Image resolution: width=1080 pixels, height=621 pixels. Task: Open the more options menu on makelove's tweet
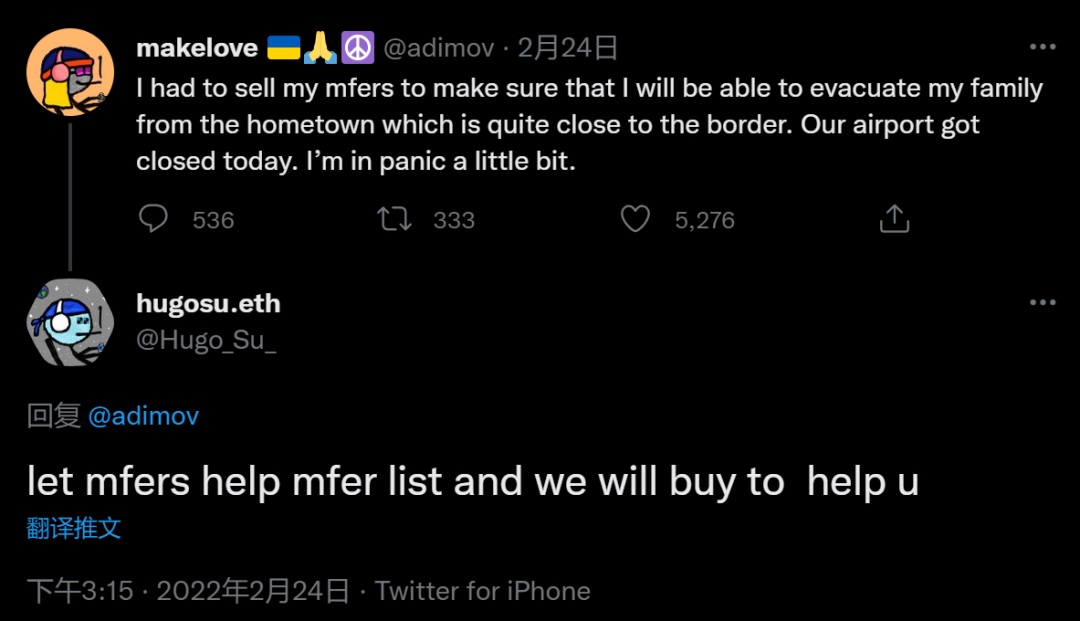pyautogui.click(x=1043, y=47)
